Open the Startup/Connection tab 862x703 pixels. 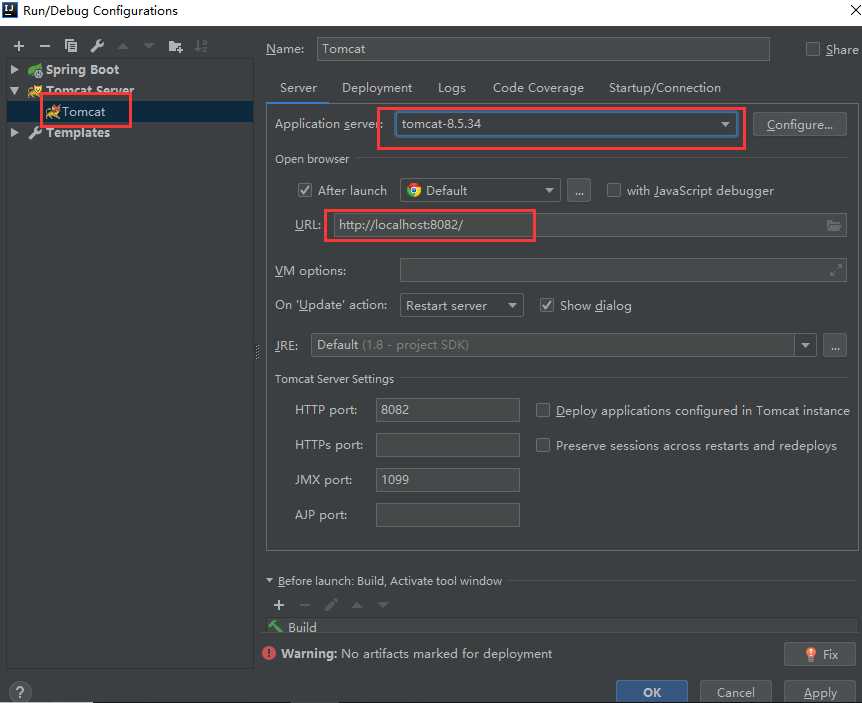664,88
